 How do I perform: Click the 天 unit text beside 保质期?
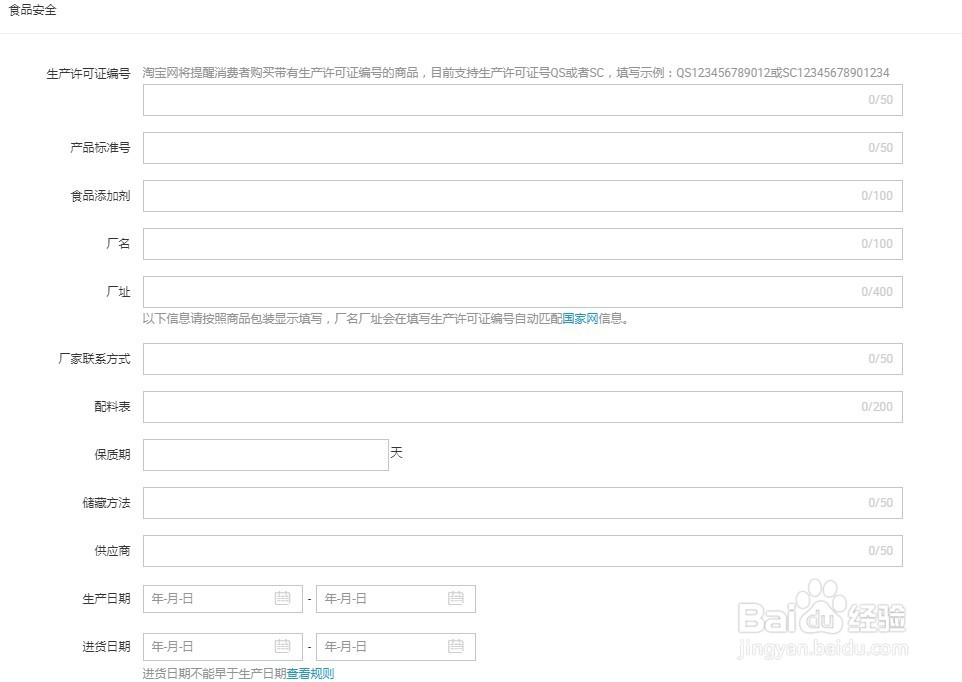[x=396, y=453]
